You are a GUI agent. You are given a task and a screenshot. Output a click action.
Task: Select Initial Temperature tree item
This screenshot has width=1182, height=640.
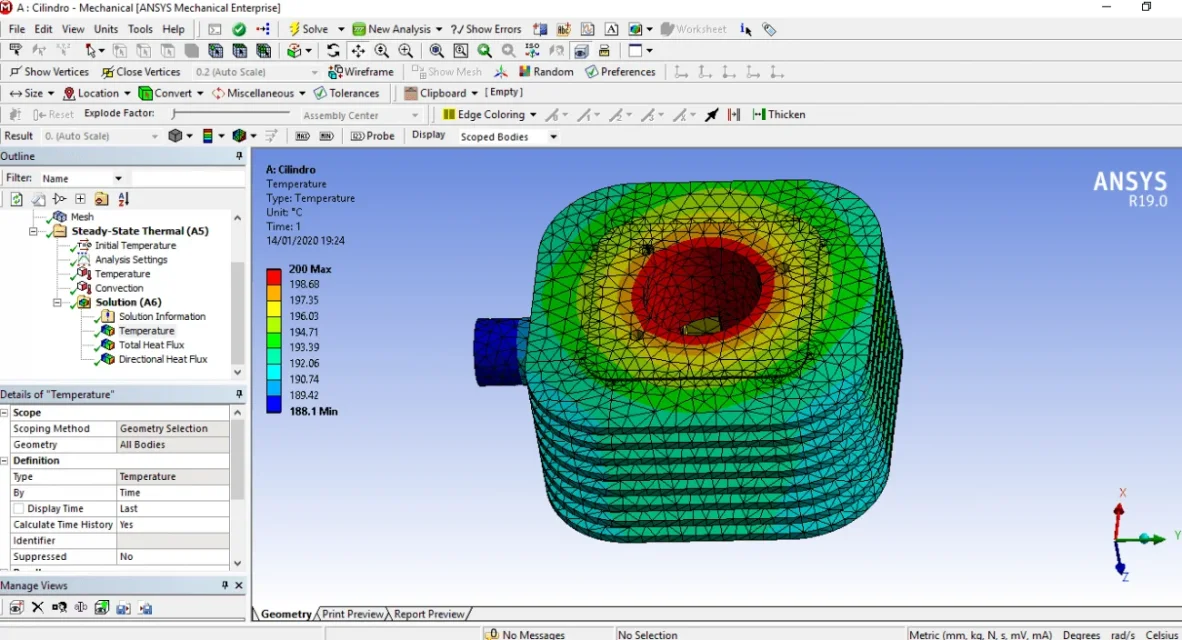tap(135, 246)
